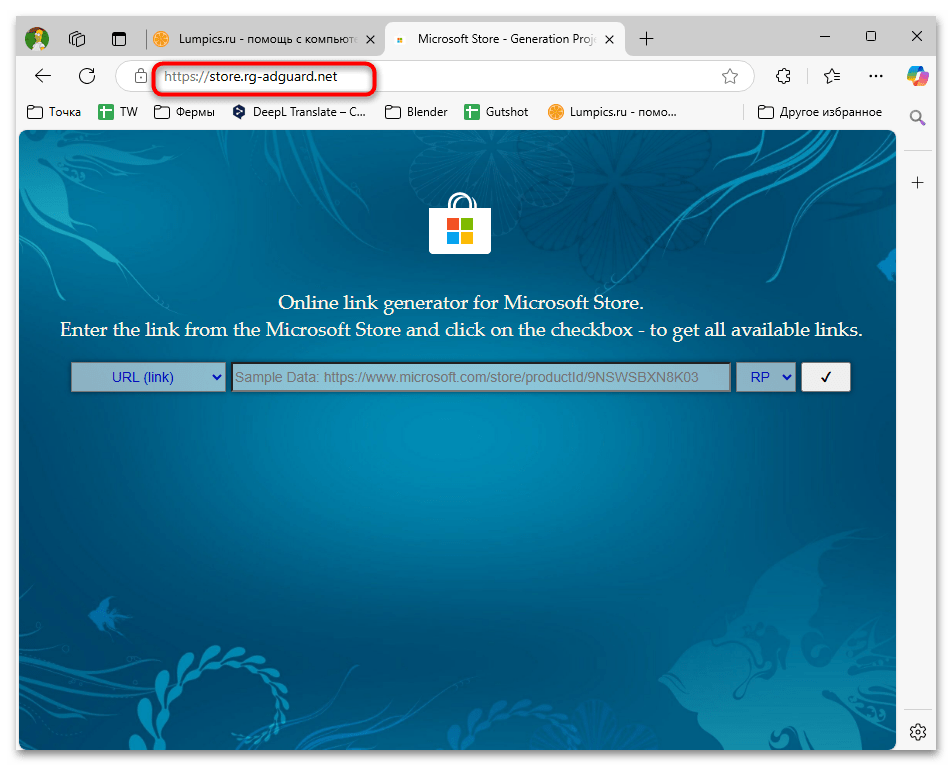The height and width of the screenshot is (766, 952).
Task: View site information via lock icon
Action: 141,76
